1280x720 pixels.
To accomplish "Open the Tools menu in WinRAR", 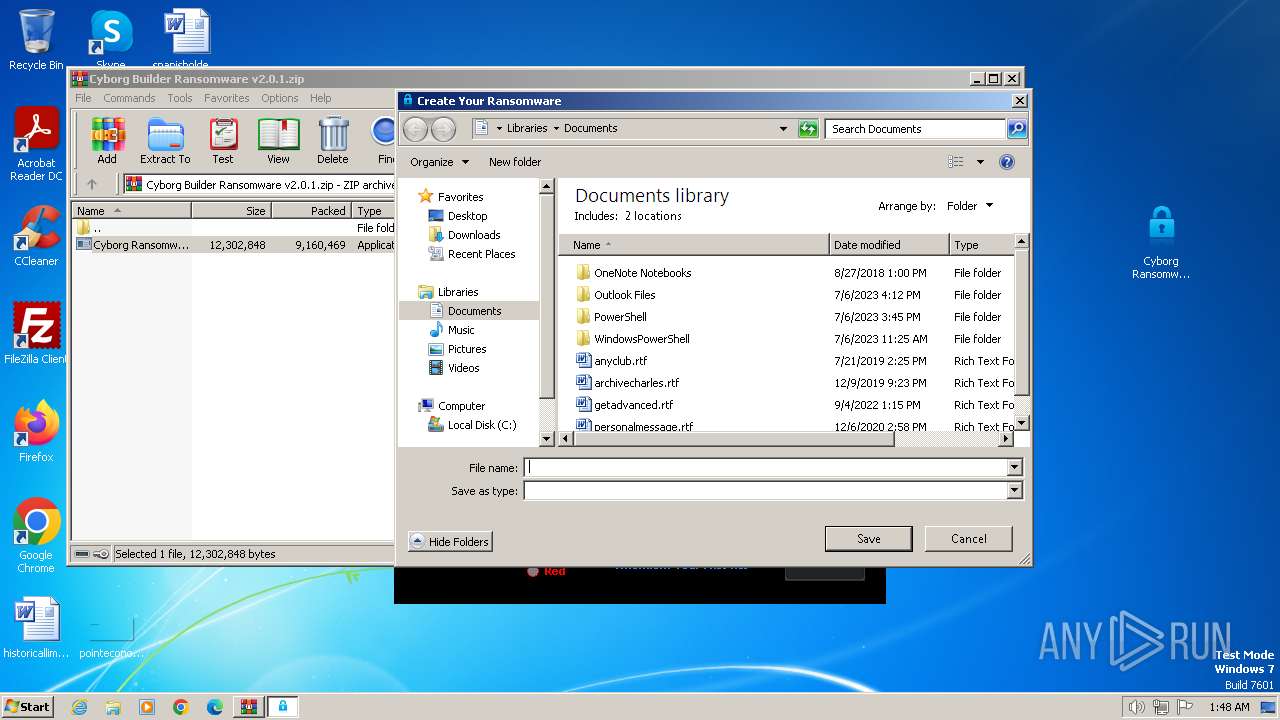I will click(x=180, y=98).
